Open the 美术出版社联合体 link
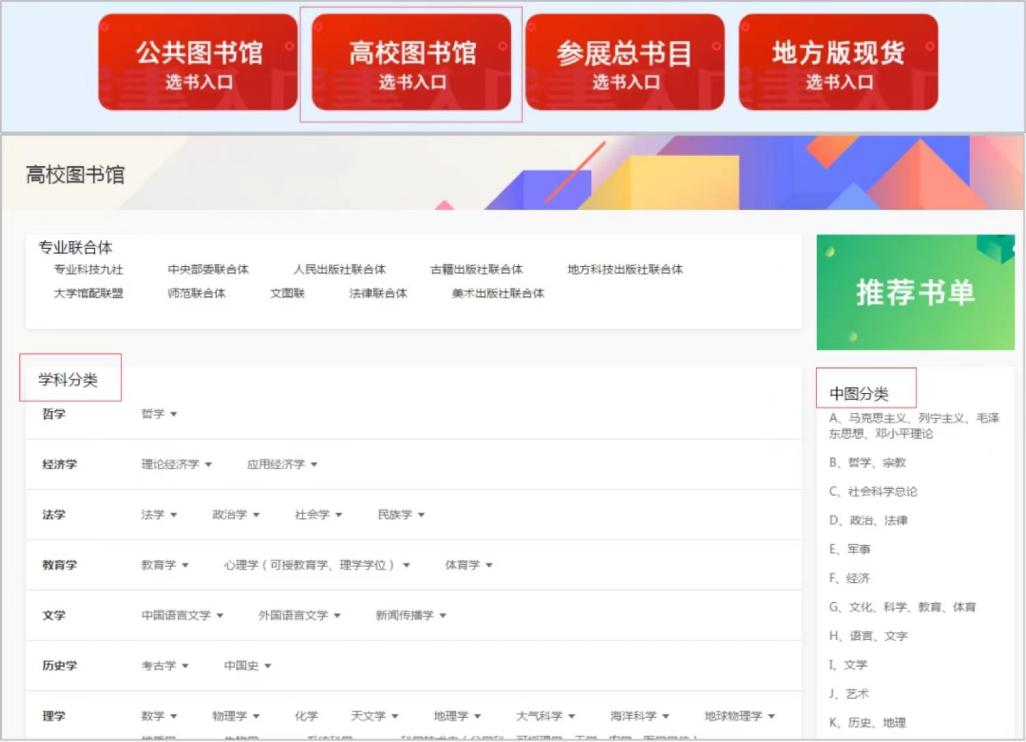 coord(498,294)
